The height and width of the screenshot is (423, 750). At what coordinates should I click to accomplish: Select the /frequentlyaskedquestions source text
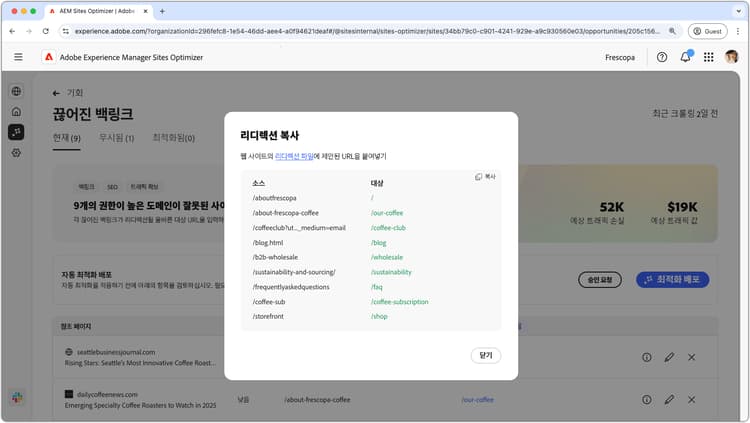(291, 287)
